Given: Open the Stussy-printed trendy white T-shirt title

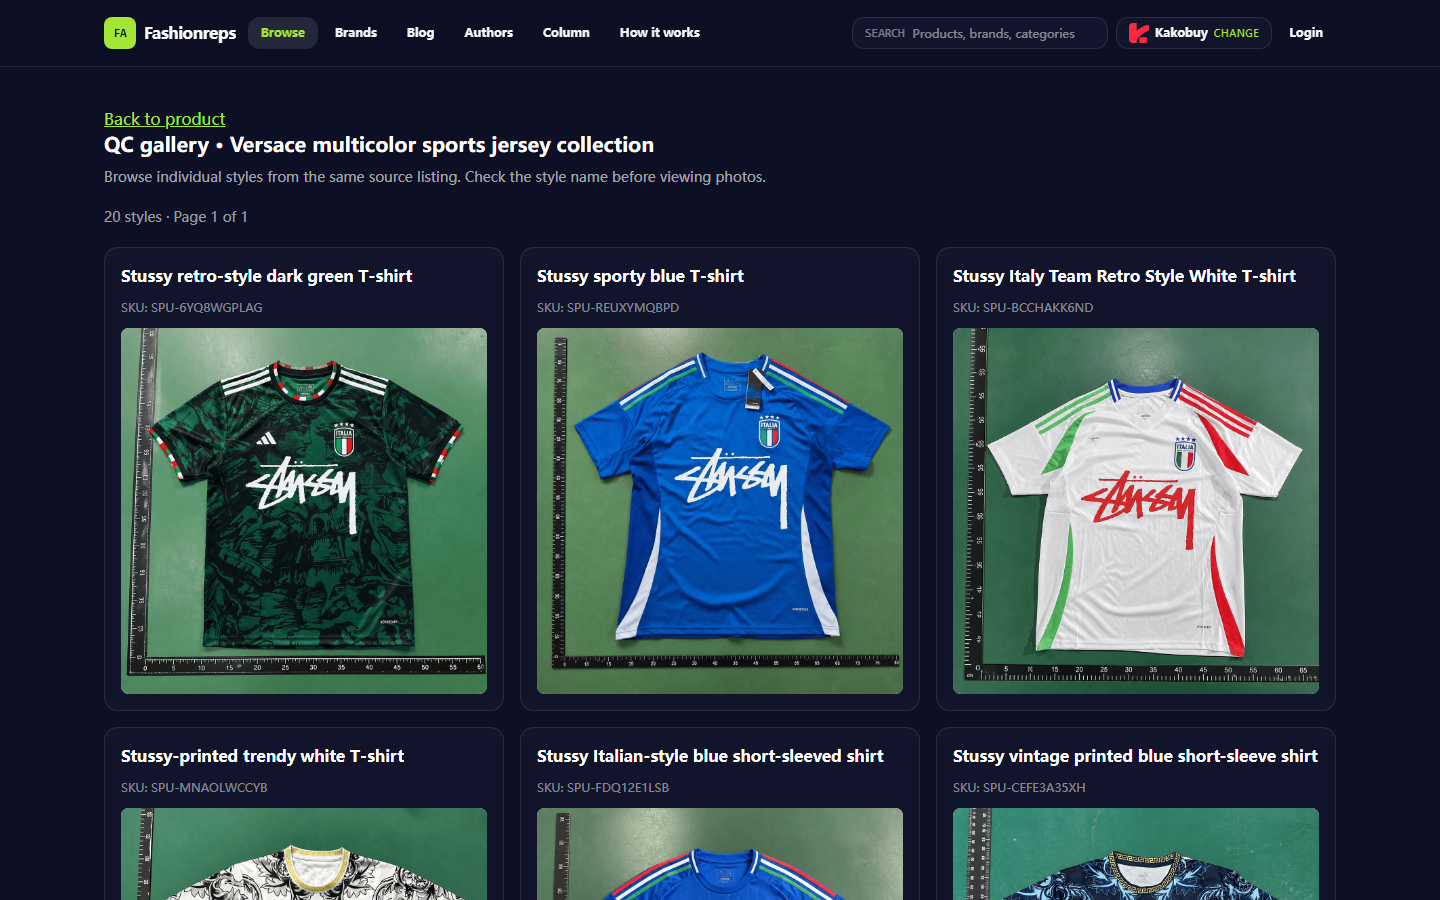Looking at the screenshot, I should (x=263, y=756).
